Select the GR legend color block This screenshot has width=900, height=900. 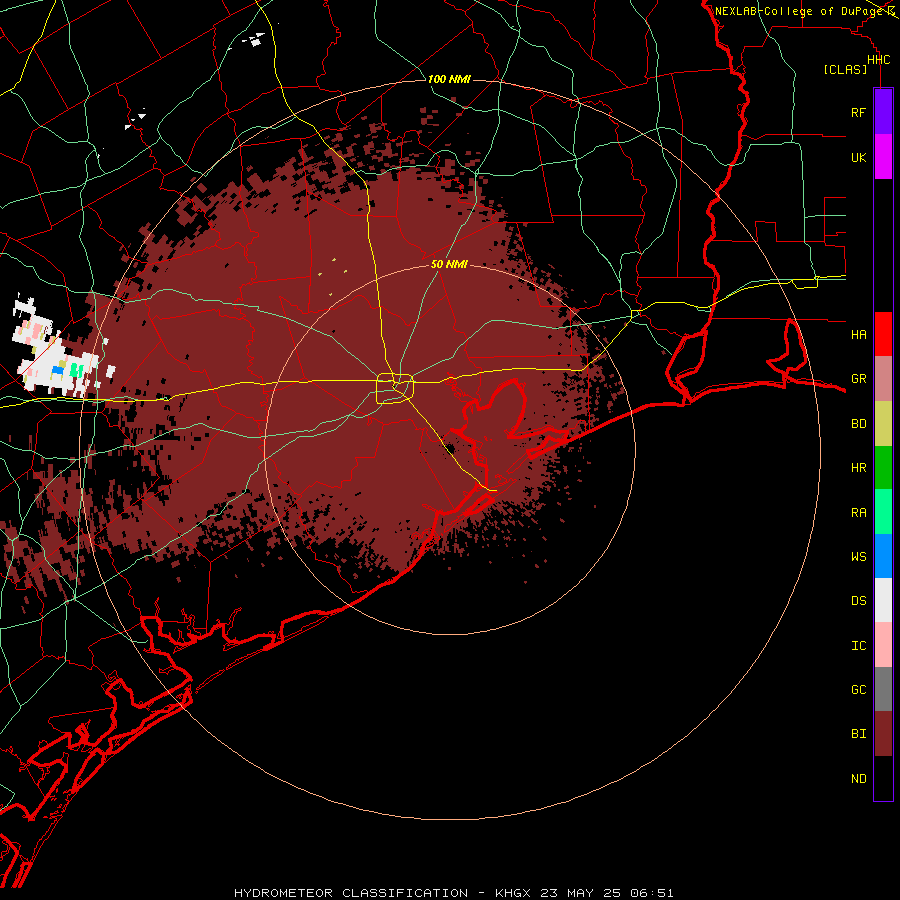coord(883,379)
